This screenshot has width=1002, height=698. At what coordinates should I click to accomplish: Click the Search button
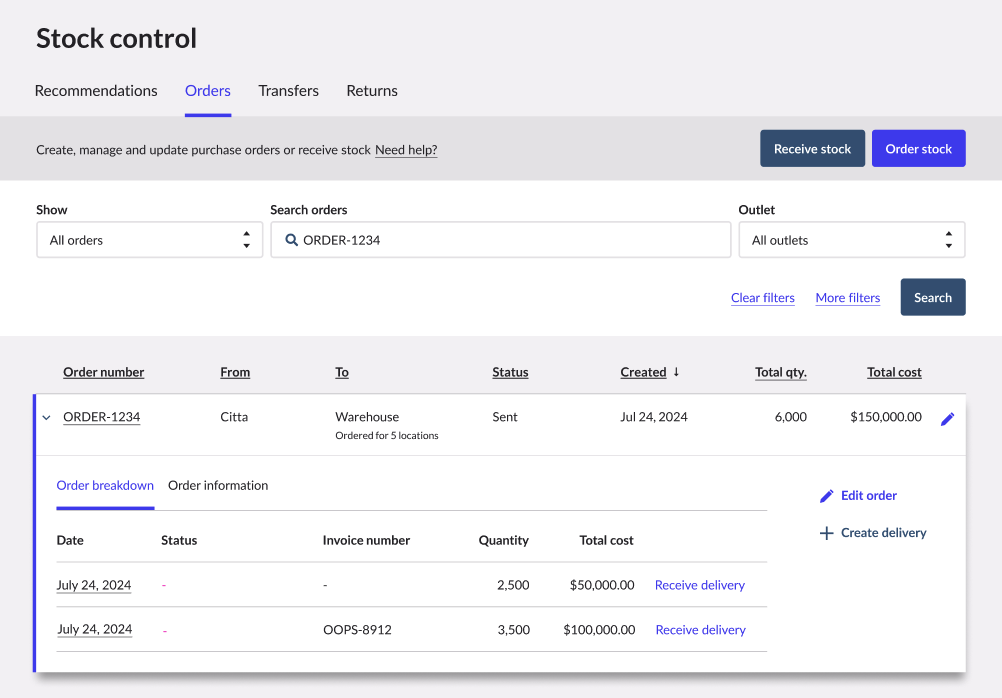point(933,297)
